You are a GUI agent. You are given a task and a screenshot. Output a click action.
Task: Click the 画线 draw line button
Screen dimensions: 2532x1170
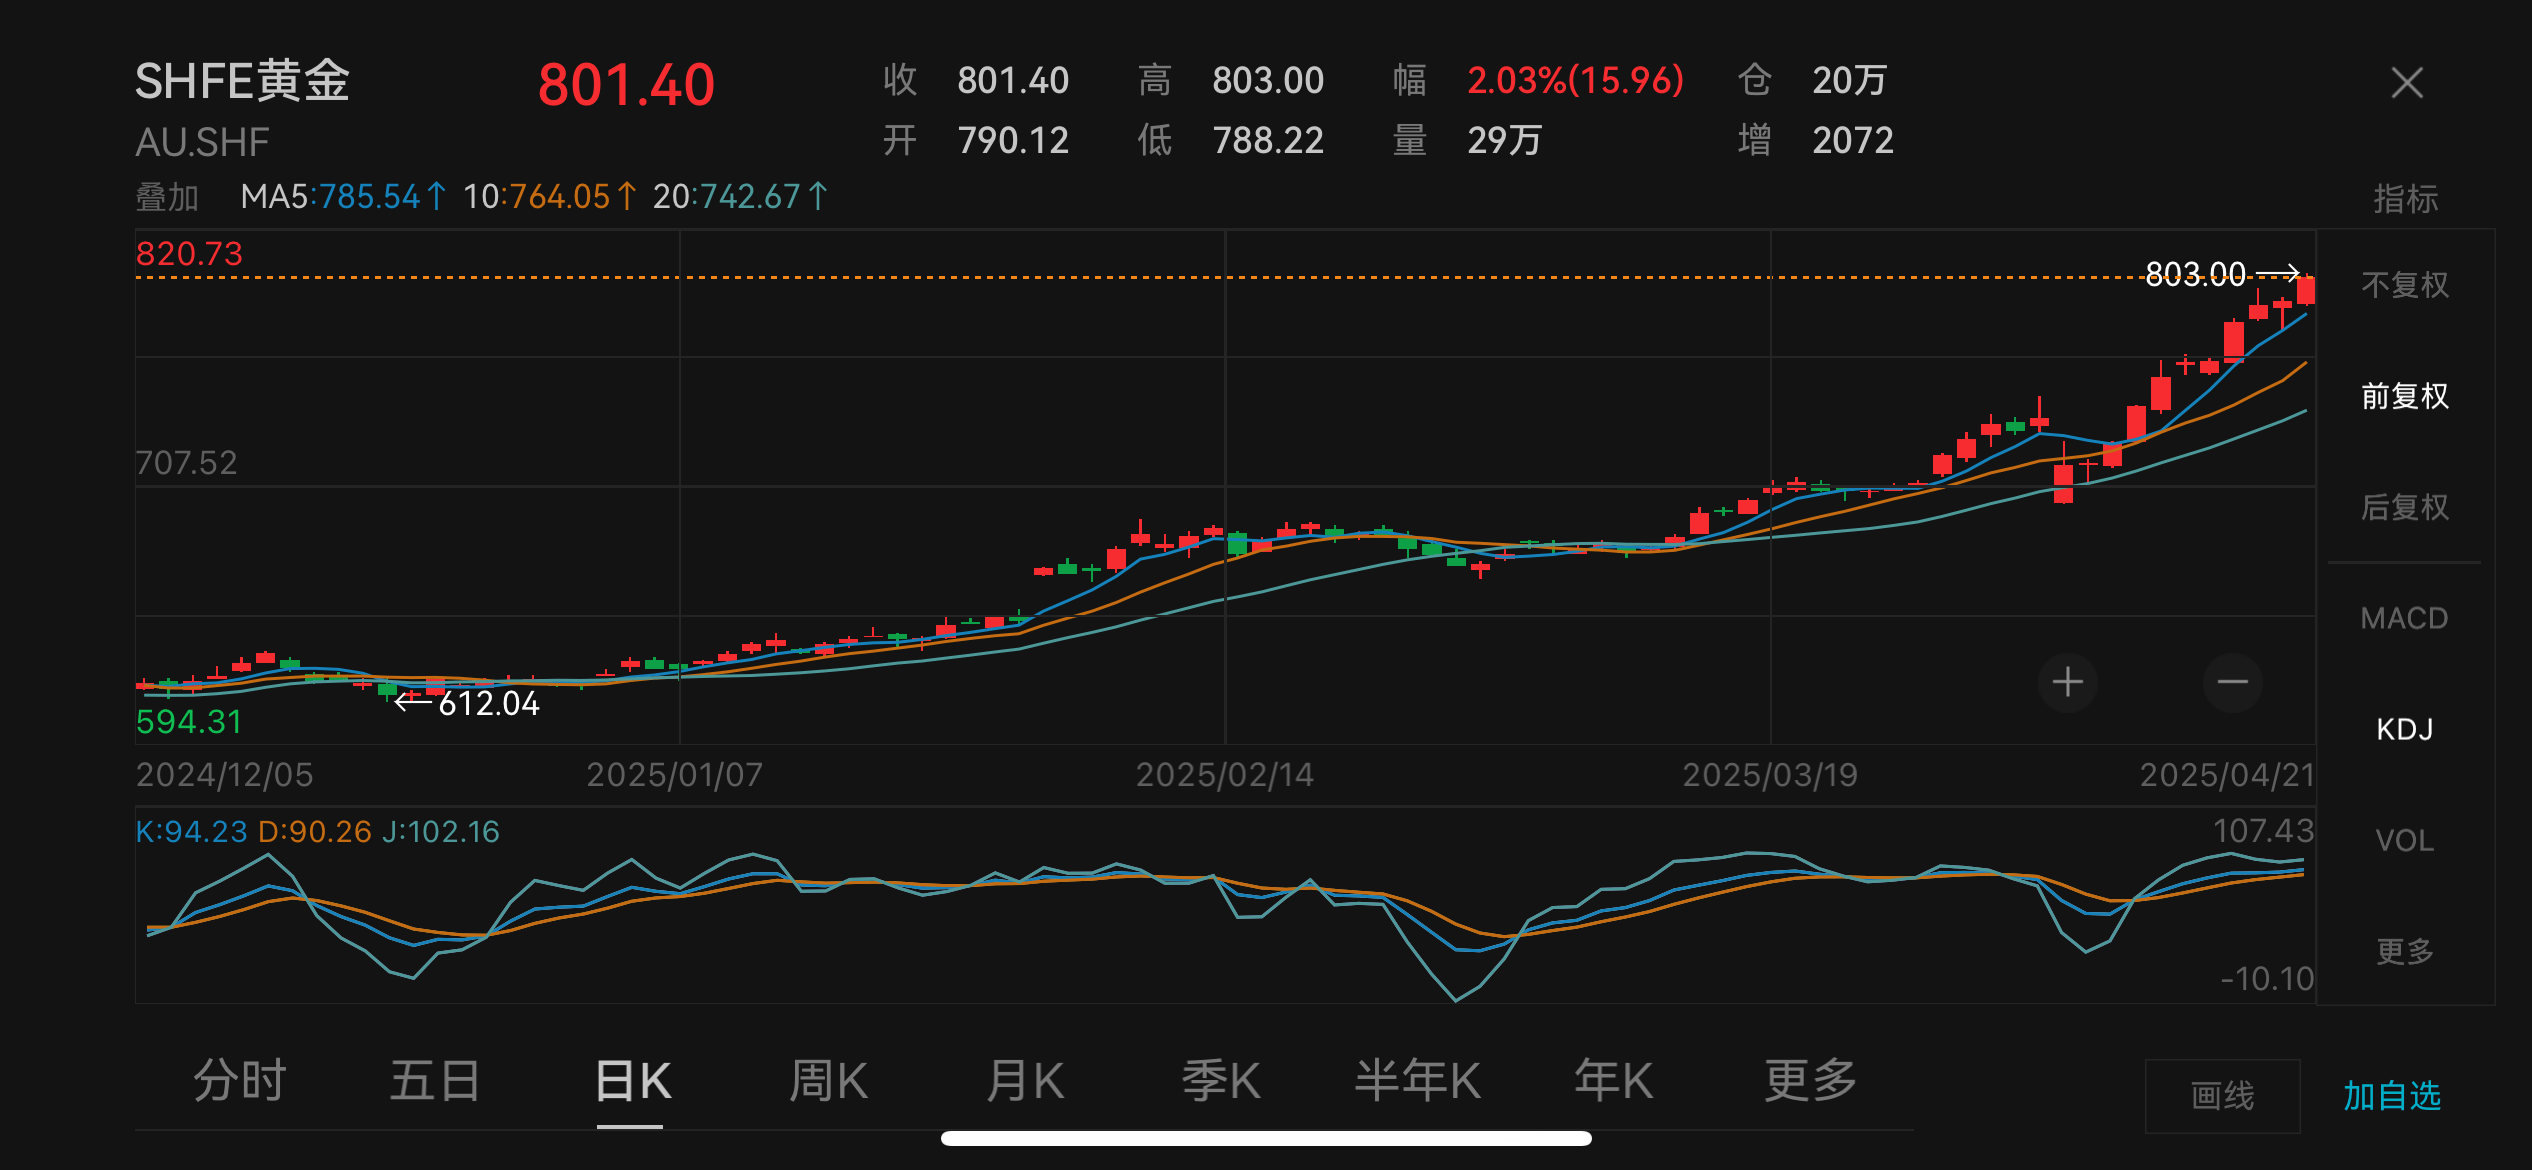(x=2222, y=1096)
